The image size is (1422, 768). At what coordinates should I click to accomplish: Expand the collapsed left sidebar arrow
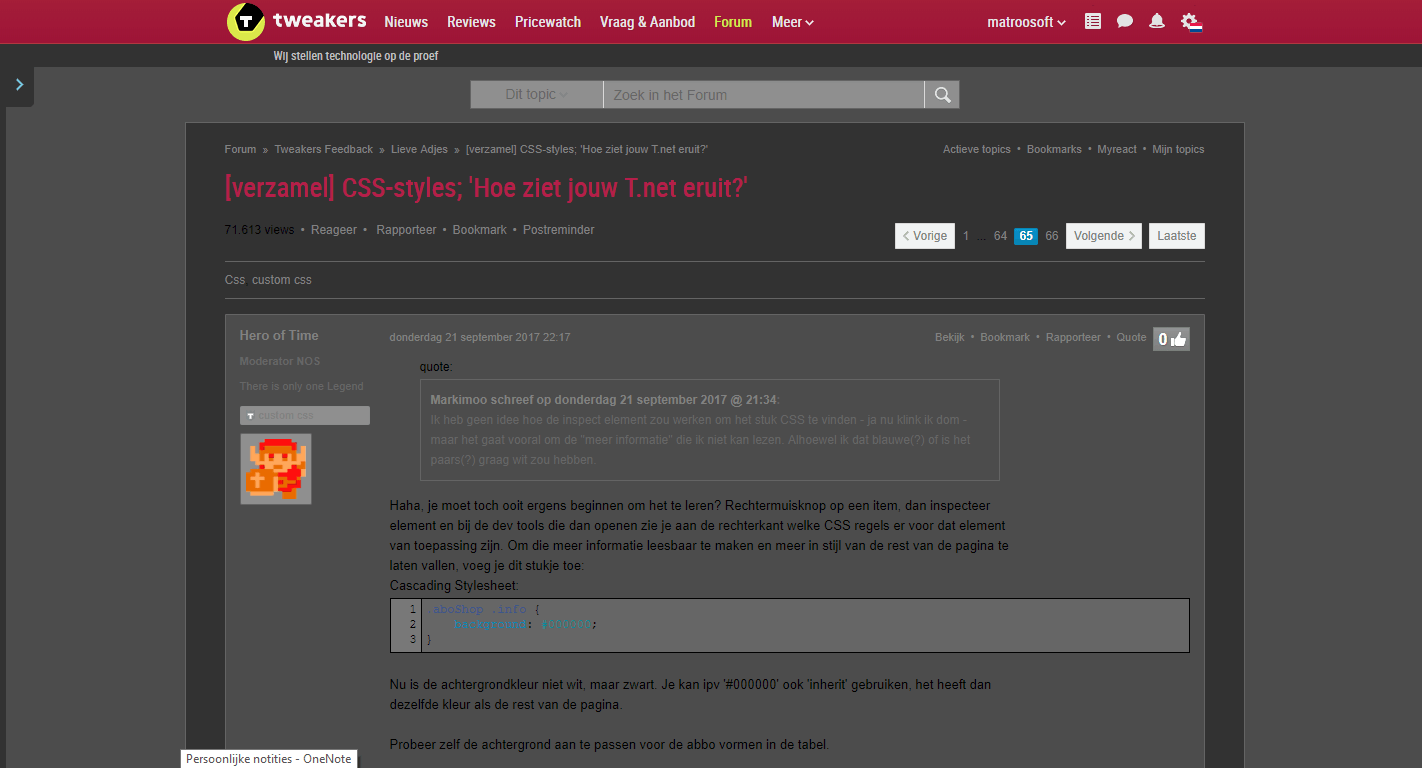coord(18,86)
